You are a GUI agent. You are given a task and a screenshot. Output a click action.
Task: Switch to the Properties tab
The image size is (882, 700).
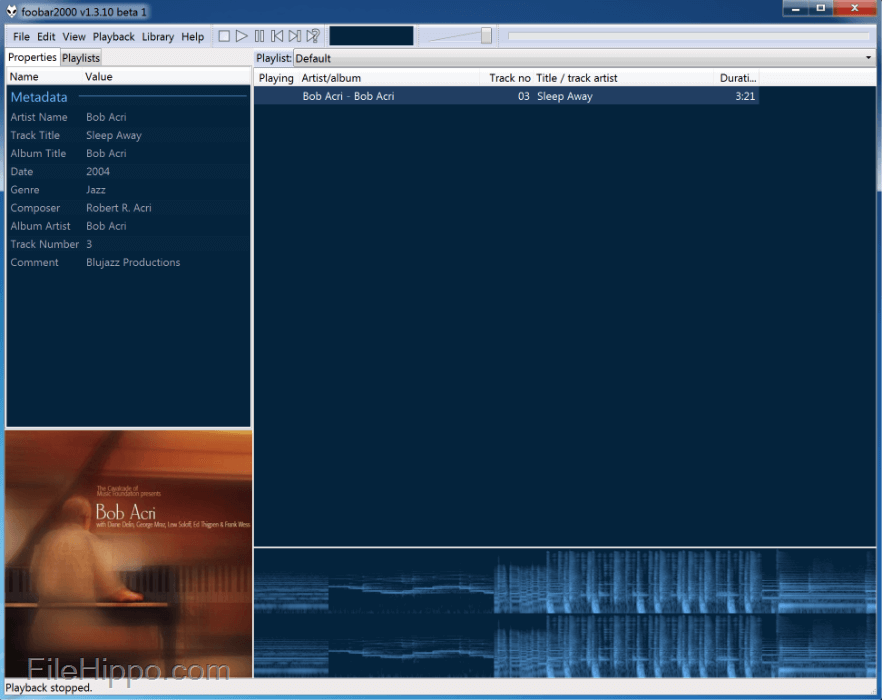32,57
